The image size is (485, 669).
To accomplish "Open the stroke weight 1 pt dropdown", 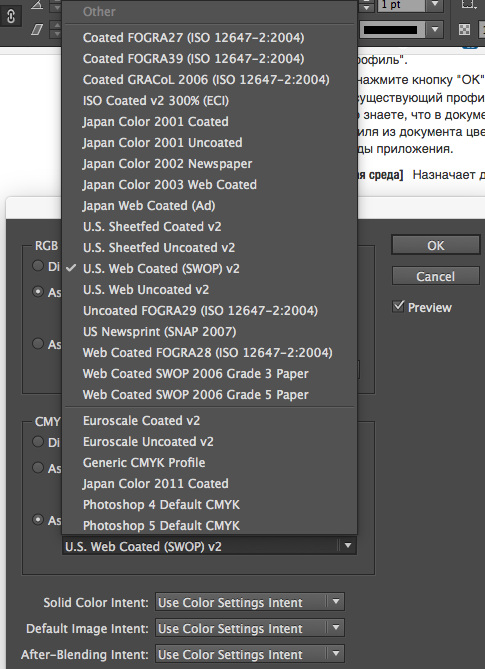I will [x=435, y=5].
